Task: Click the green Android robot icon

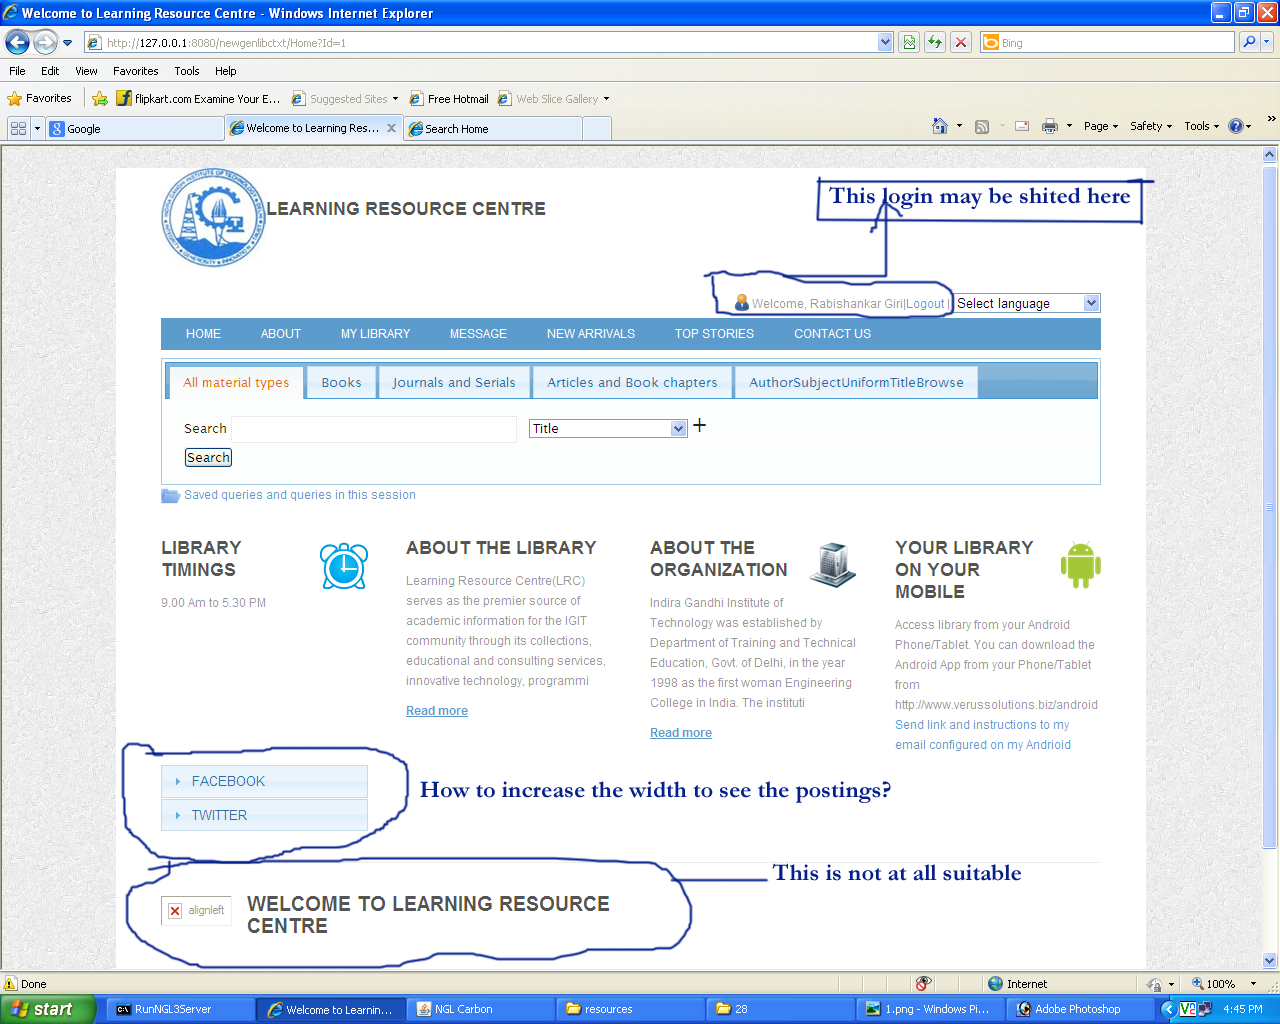Action: click(1080, 565)
